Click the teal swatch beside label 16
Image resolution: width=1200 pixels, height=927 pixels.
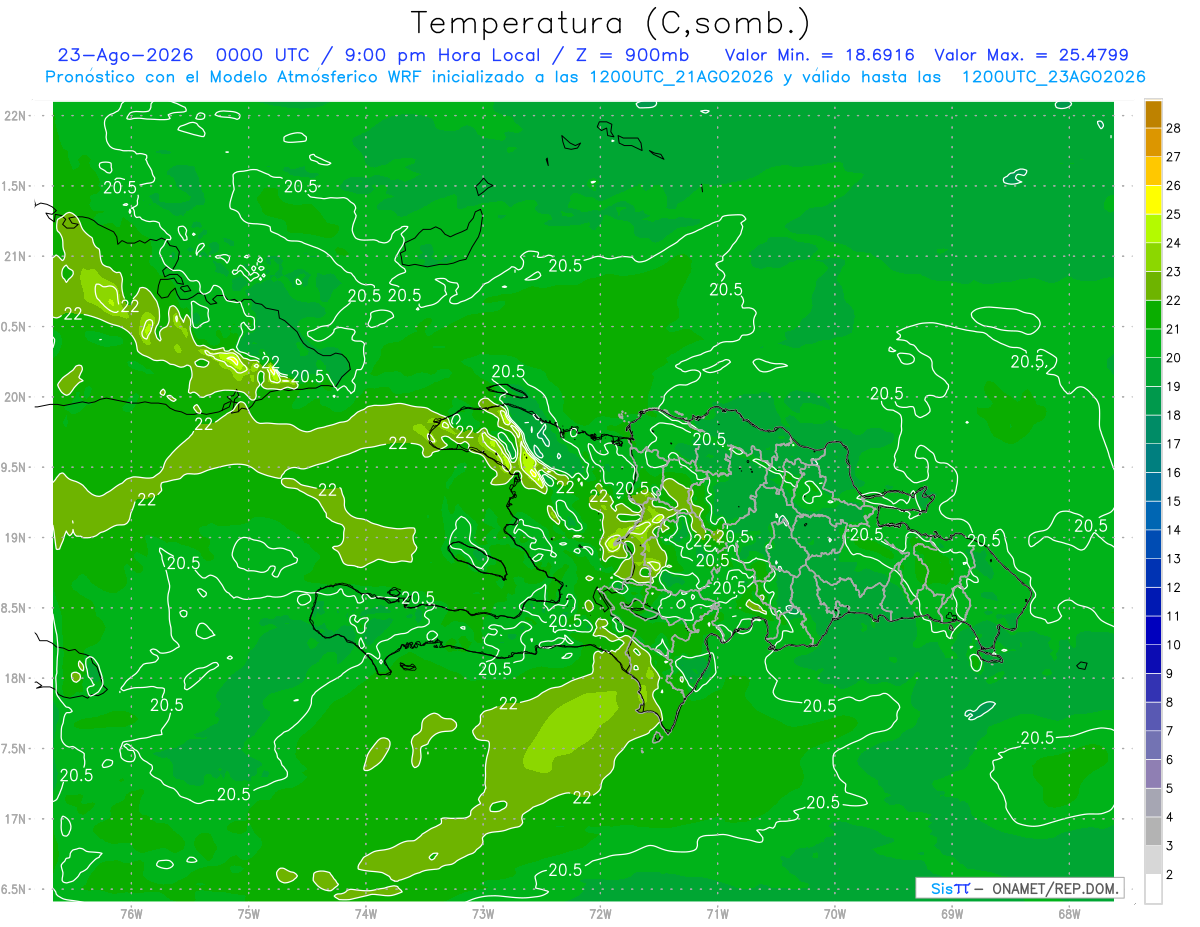click(x=1153, y=459)
